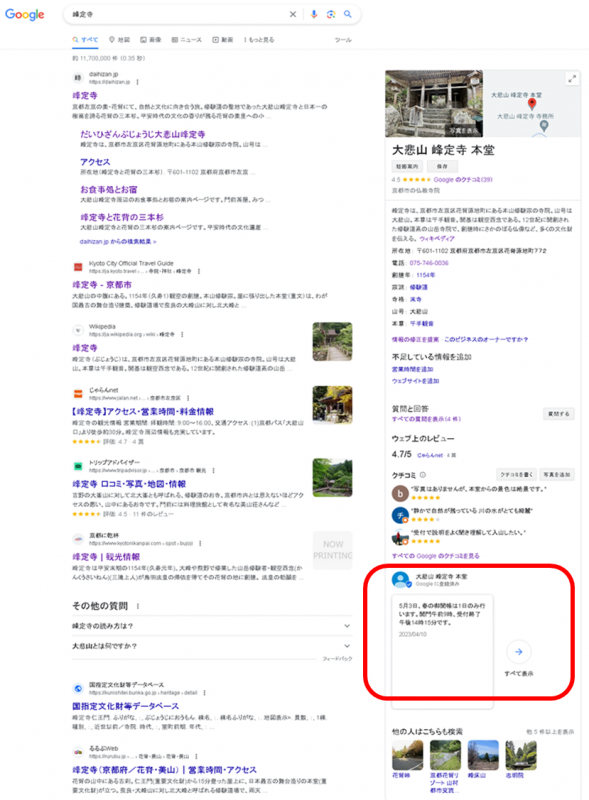Click the フィードバック link
Screen dimensions: 589x800
point(337,659)
